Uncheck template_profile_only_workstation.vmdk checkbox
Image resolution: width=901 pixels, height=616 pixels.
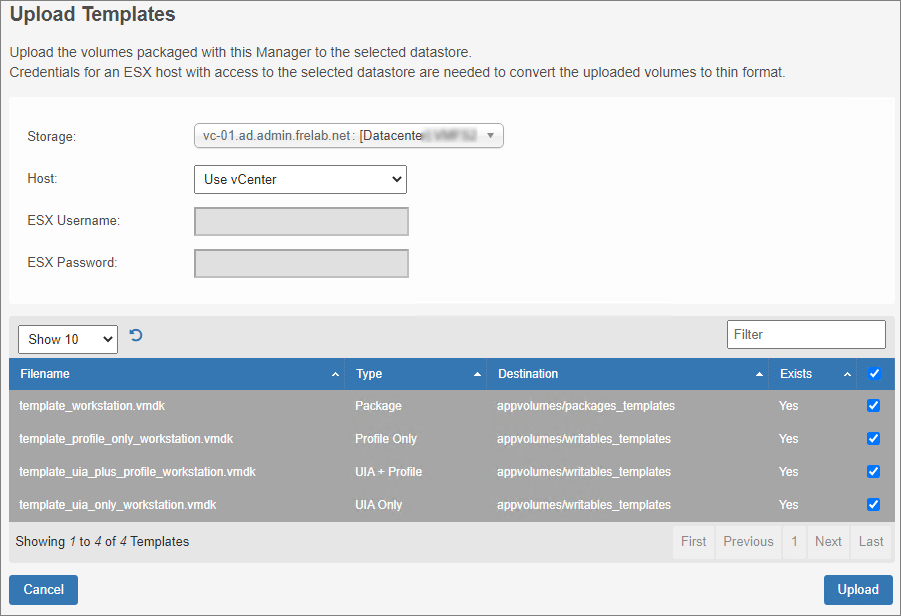pyautogui.click(x=873, y=439)
